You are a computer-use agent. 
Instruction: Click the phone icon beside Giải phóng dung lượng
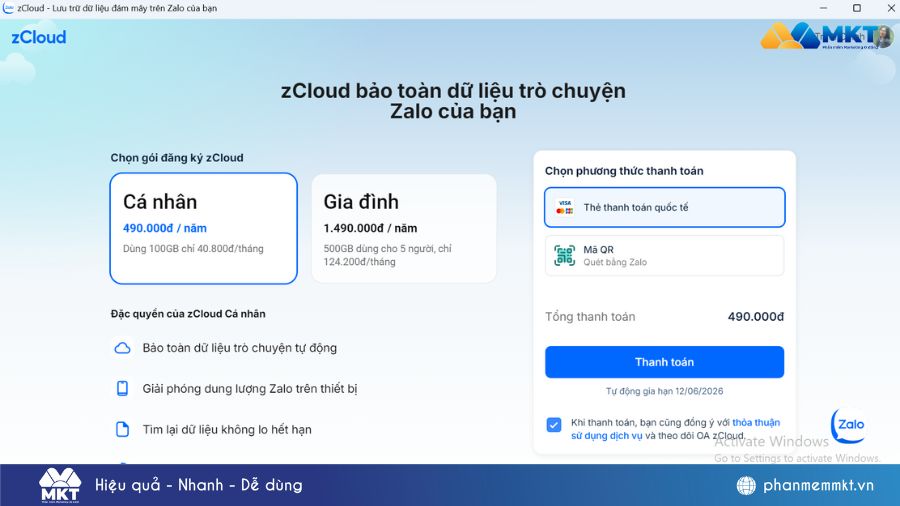(122, 389)
